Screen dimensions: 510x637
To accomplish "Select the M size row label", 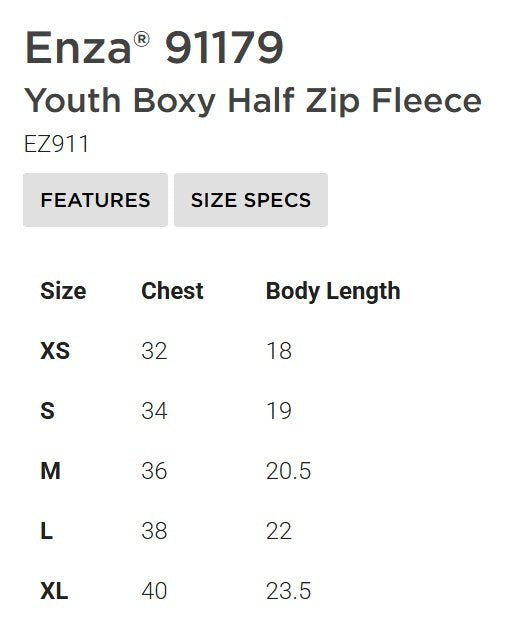I will (50, 471).
